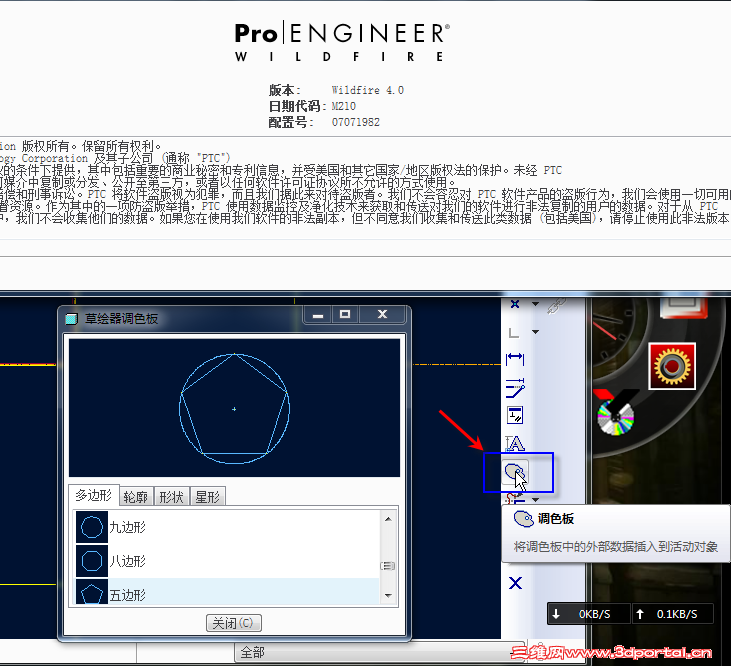731x666 pixels.
Task: Select the 八边形 list item
Action: 228,561
